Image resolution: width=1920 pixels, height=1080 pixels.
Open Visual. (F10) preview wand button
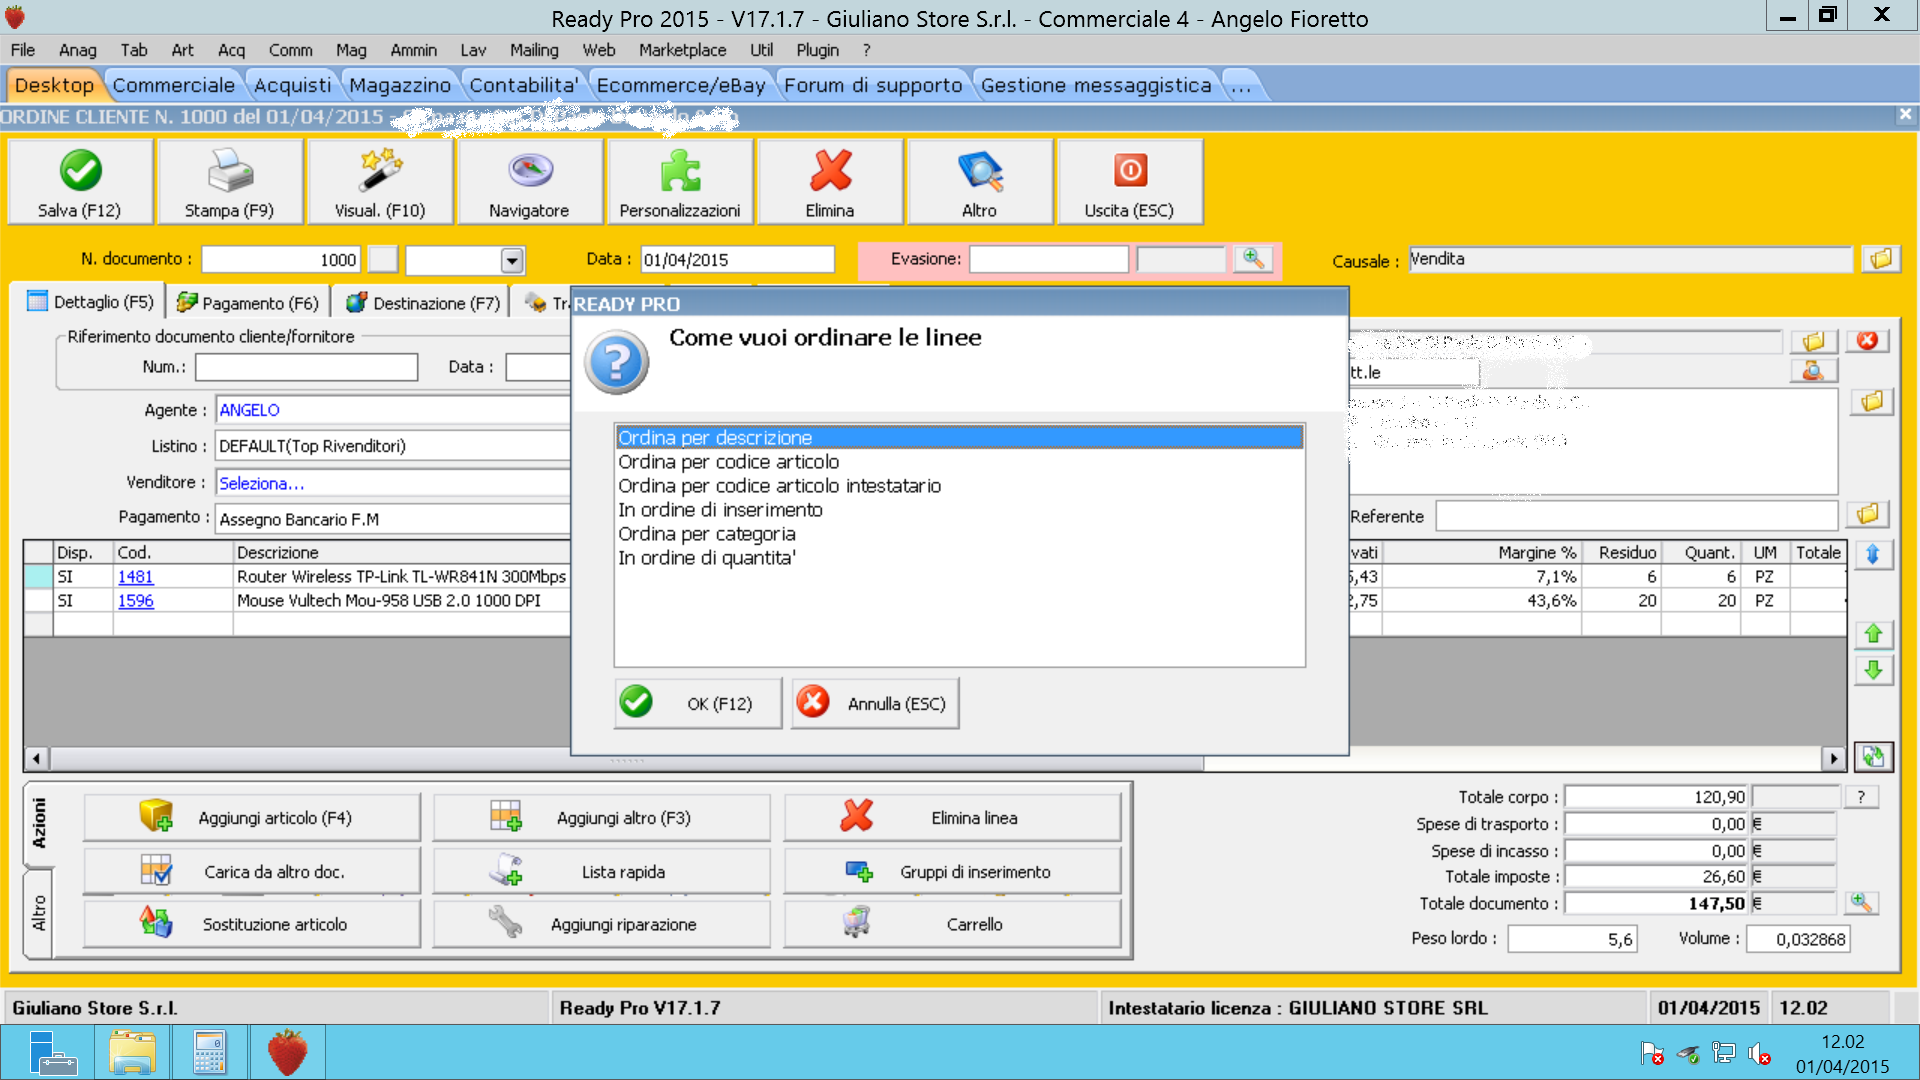click(380, 182)
